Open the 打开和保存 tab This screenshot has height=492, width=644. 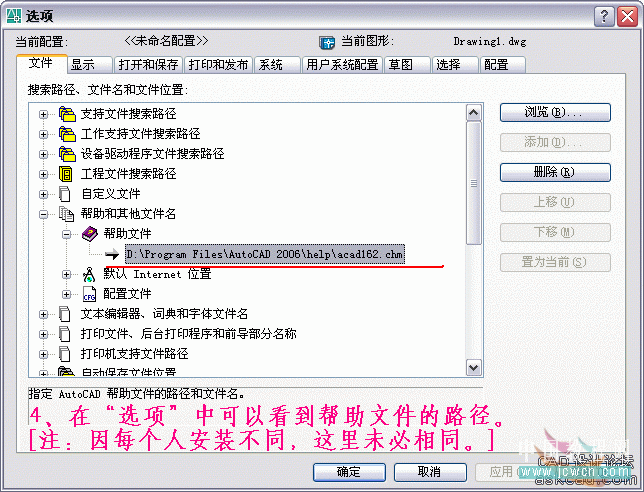(x=148, y=65)
